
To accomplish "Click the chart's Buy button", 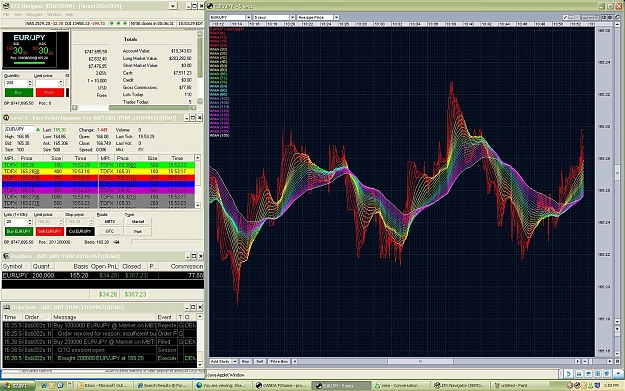I will click(246, 362).
